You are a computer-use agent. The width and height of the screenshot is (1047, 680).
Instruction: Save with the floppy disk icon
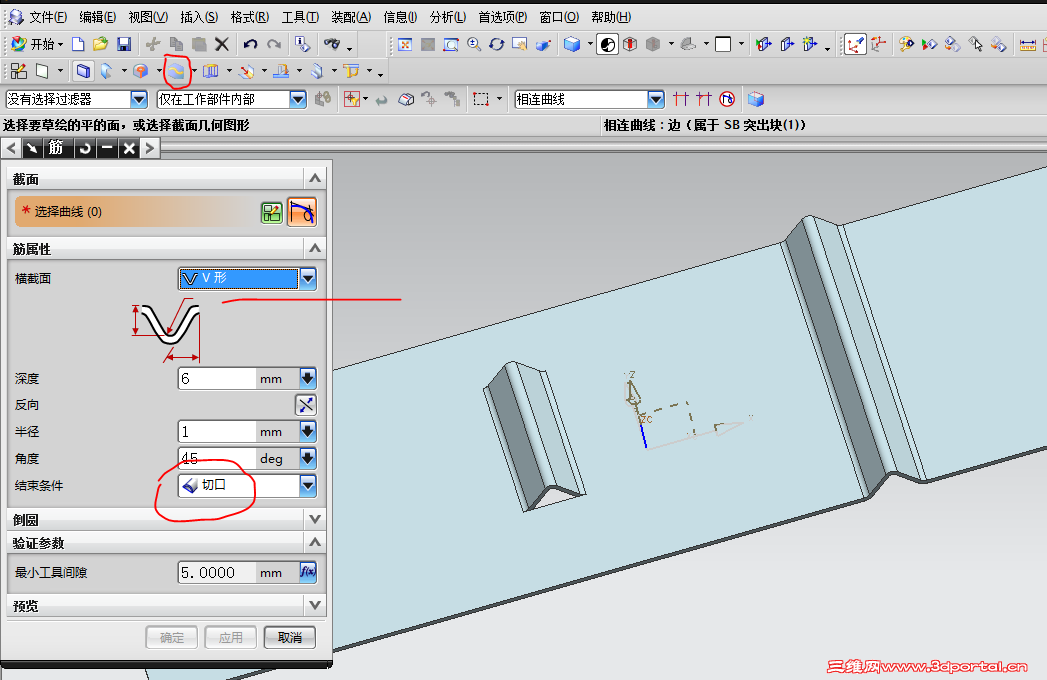pos(124,44)
